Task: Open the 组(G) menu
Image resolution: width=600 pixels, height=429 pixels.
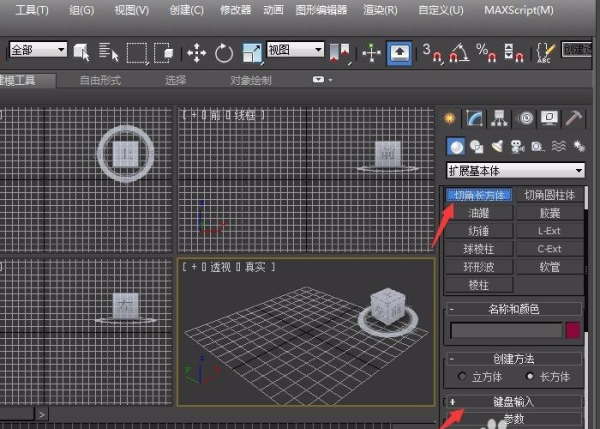Action: [x=82, y=10]
